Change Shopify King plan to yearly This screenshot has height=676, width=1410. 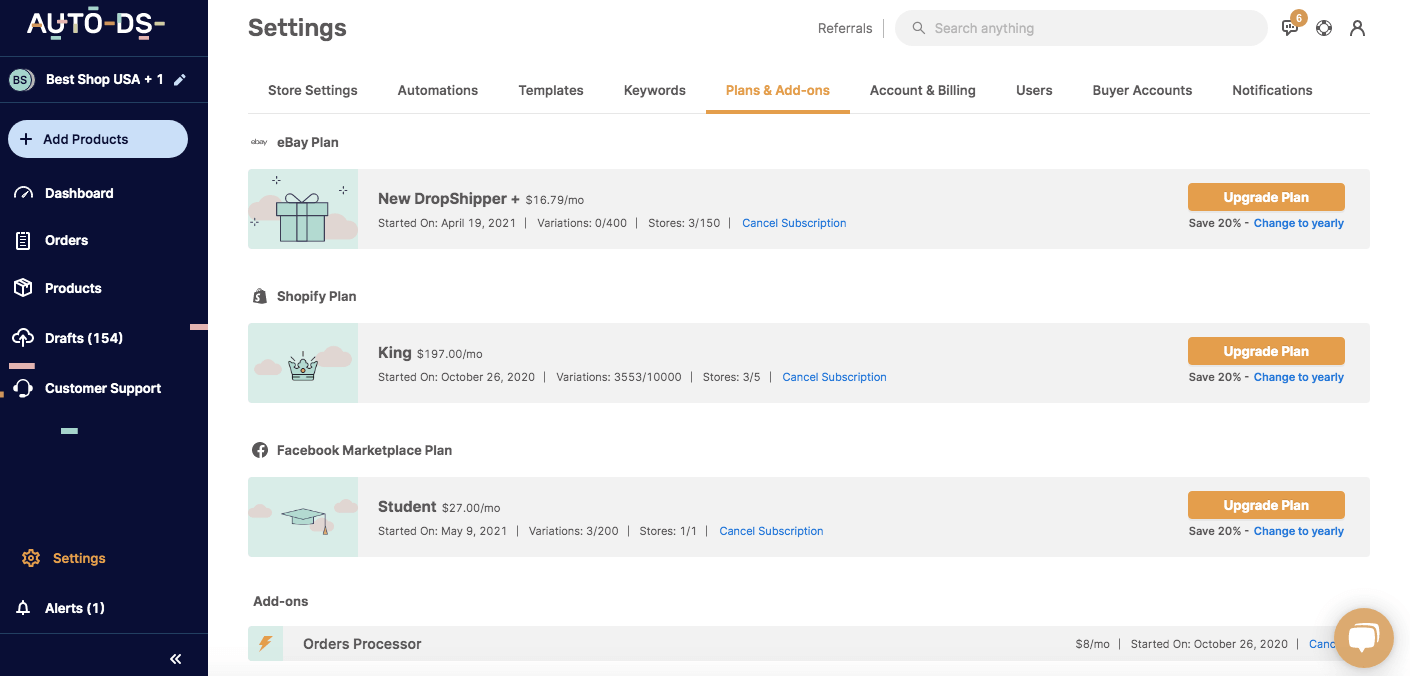1299,377
